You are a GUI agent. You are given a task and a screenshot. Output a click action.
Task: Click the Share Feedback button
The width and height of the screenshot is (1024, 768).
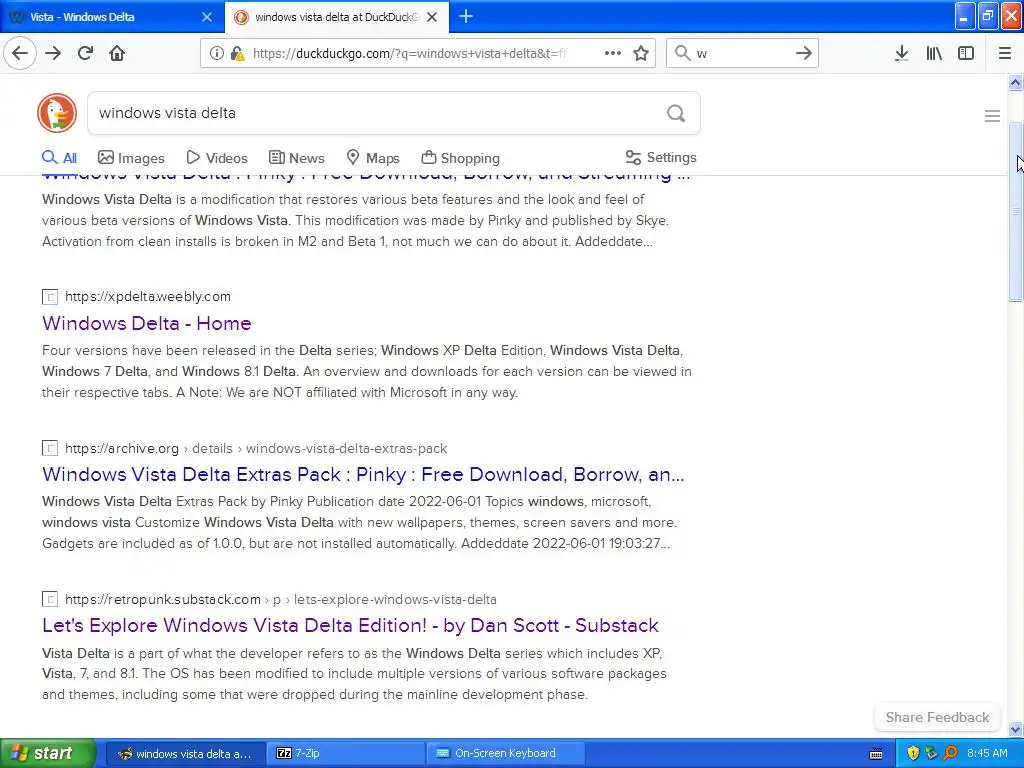point(937,717)
